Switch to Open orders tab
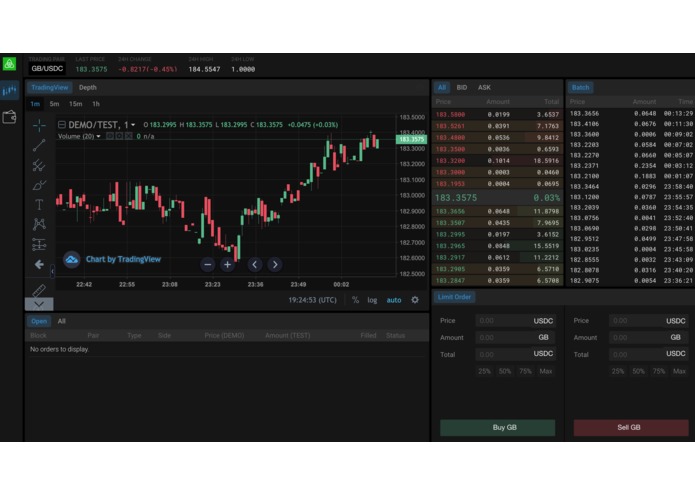695x494 pixels. point(39,321)
